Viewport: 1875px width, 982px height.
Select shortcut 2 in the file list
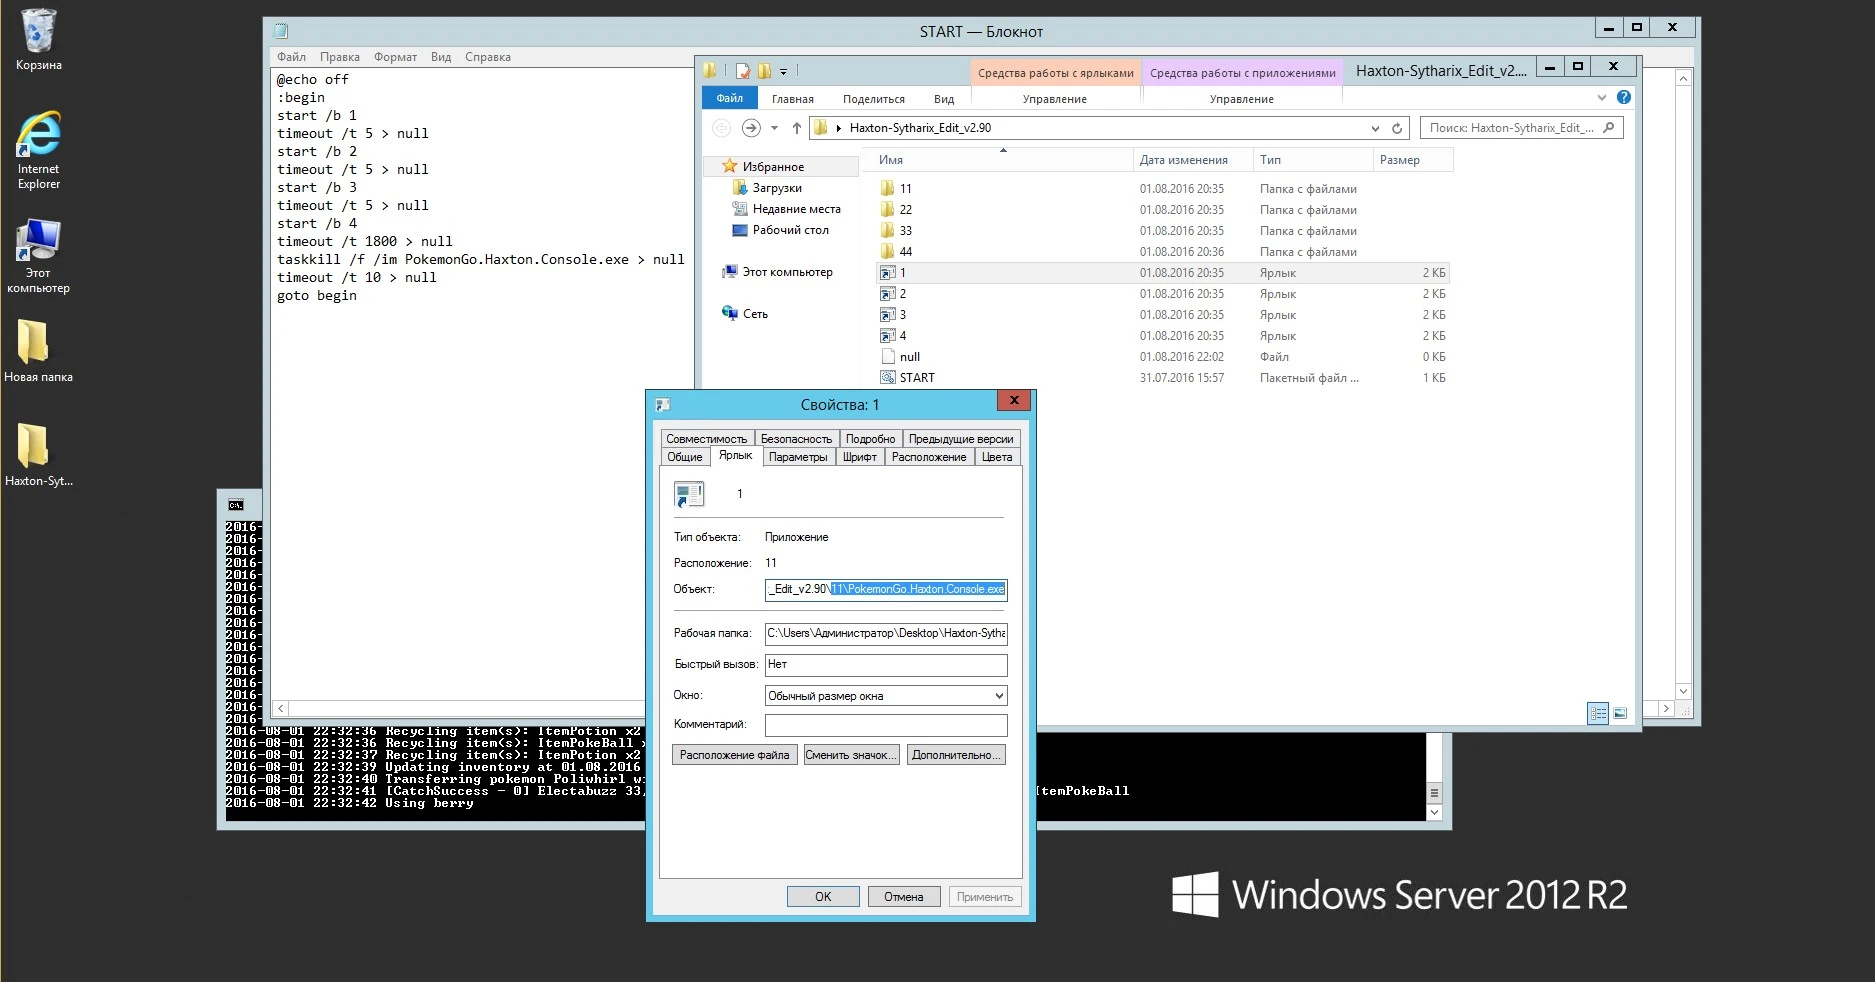point(902,294)
